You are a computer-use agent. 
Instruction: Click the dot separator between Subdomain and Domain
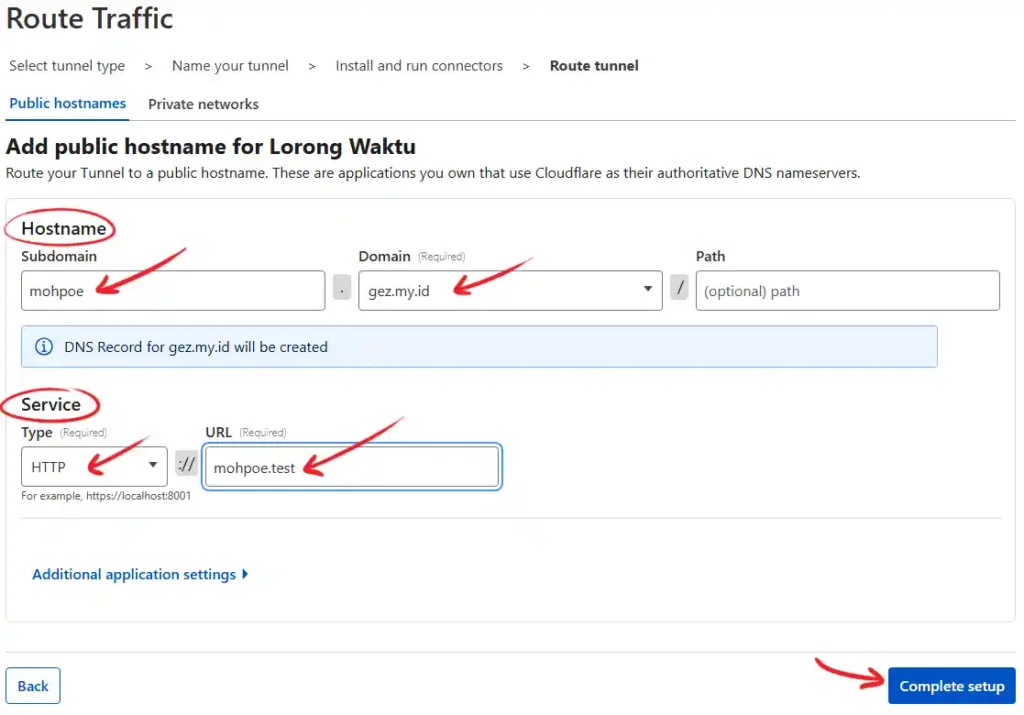point(342,287)
